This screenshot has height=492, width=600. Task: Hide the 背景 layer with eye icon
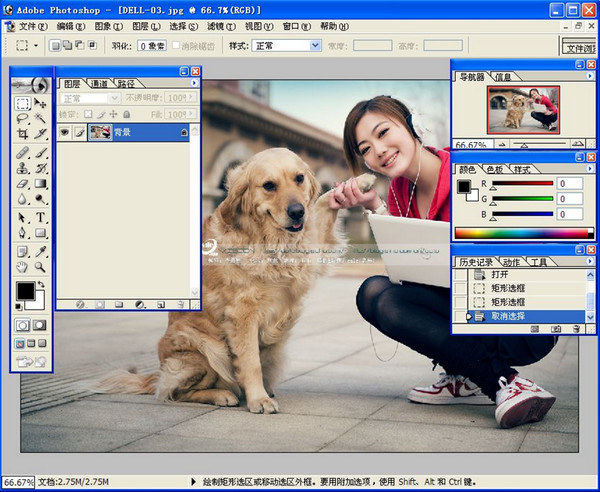point(64,132)
